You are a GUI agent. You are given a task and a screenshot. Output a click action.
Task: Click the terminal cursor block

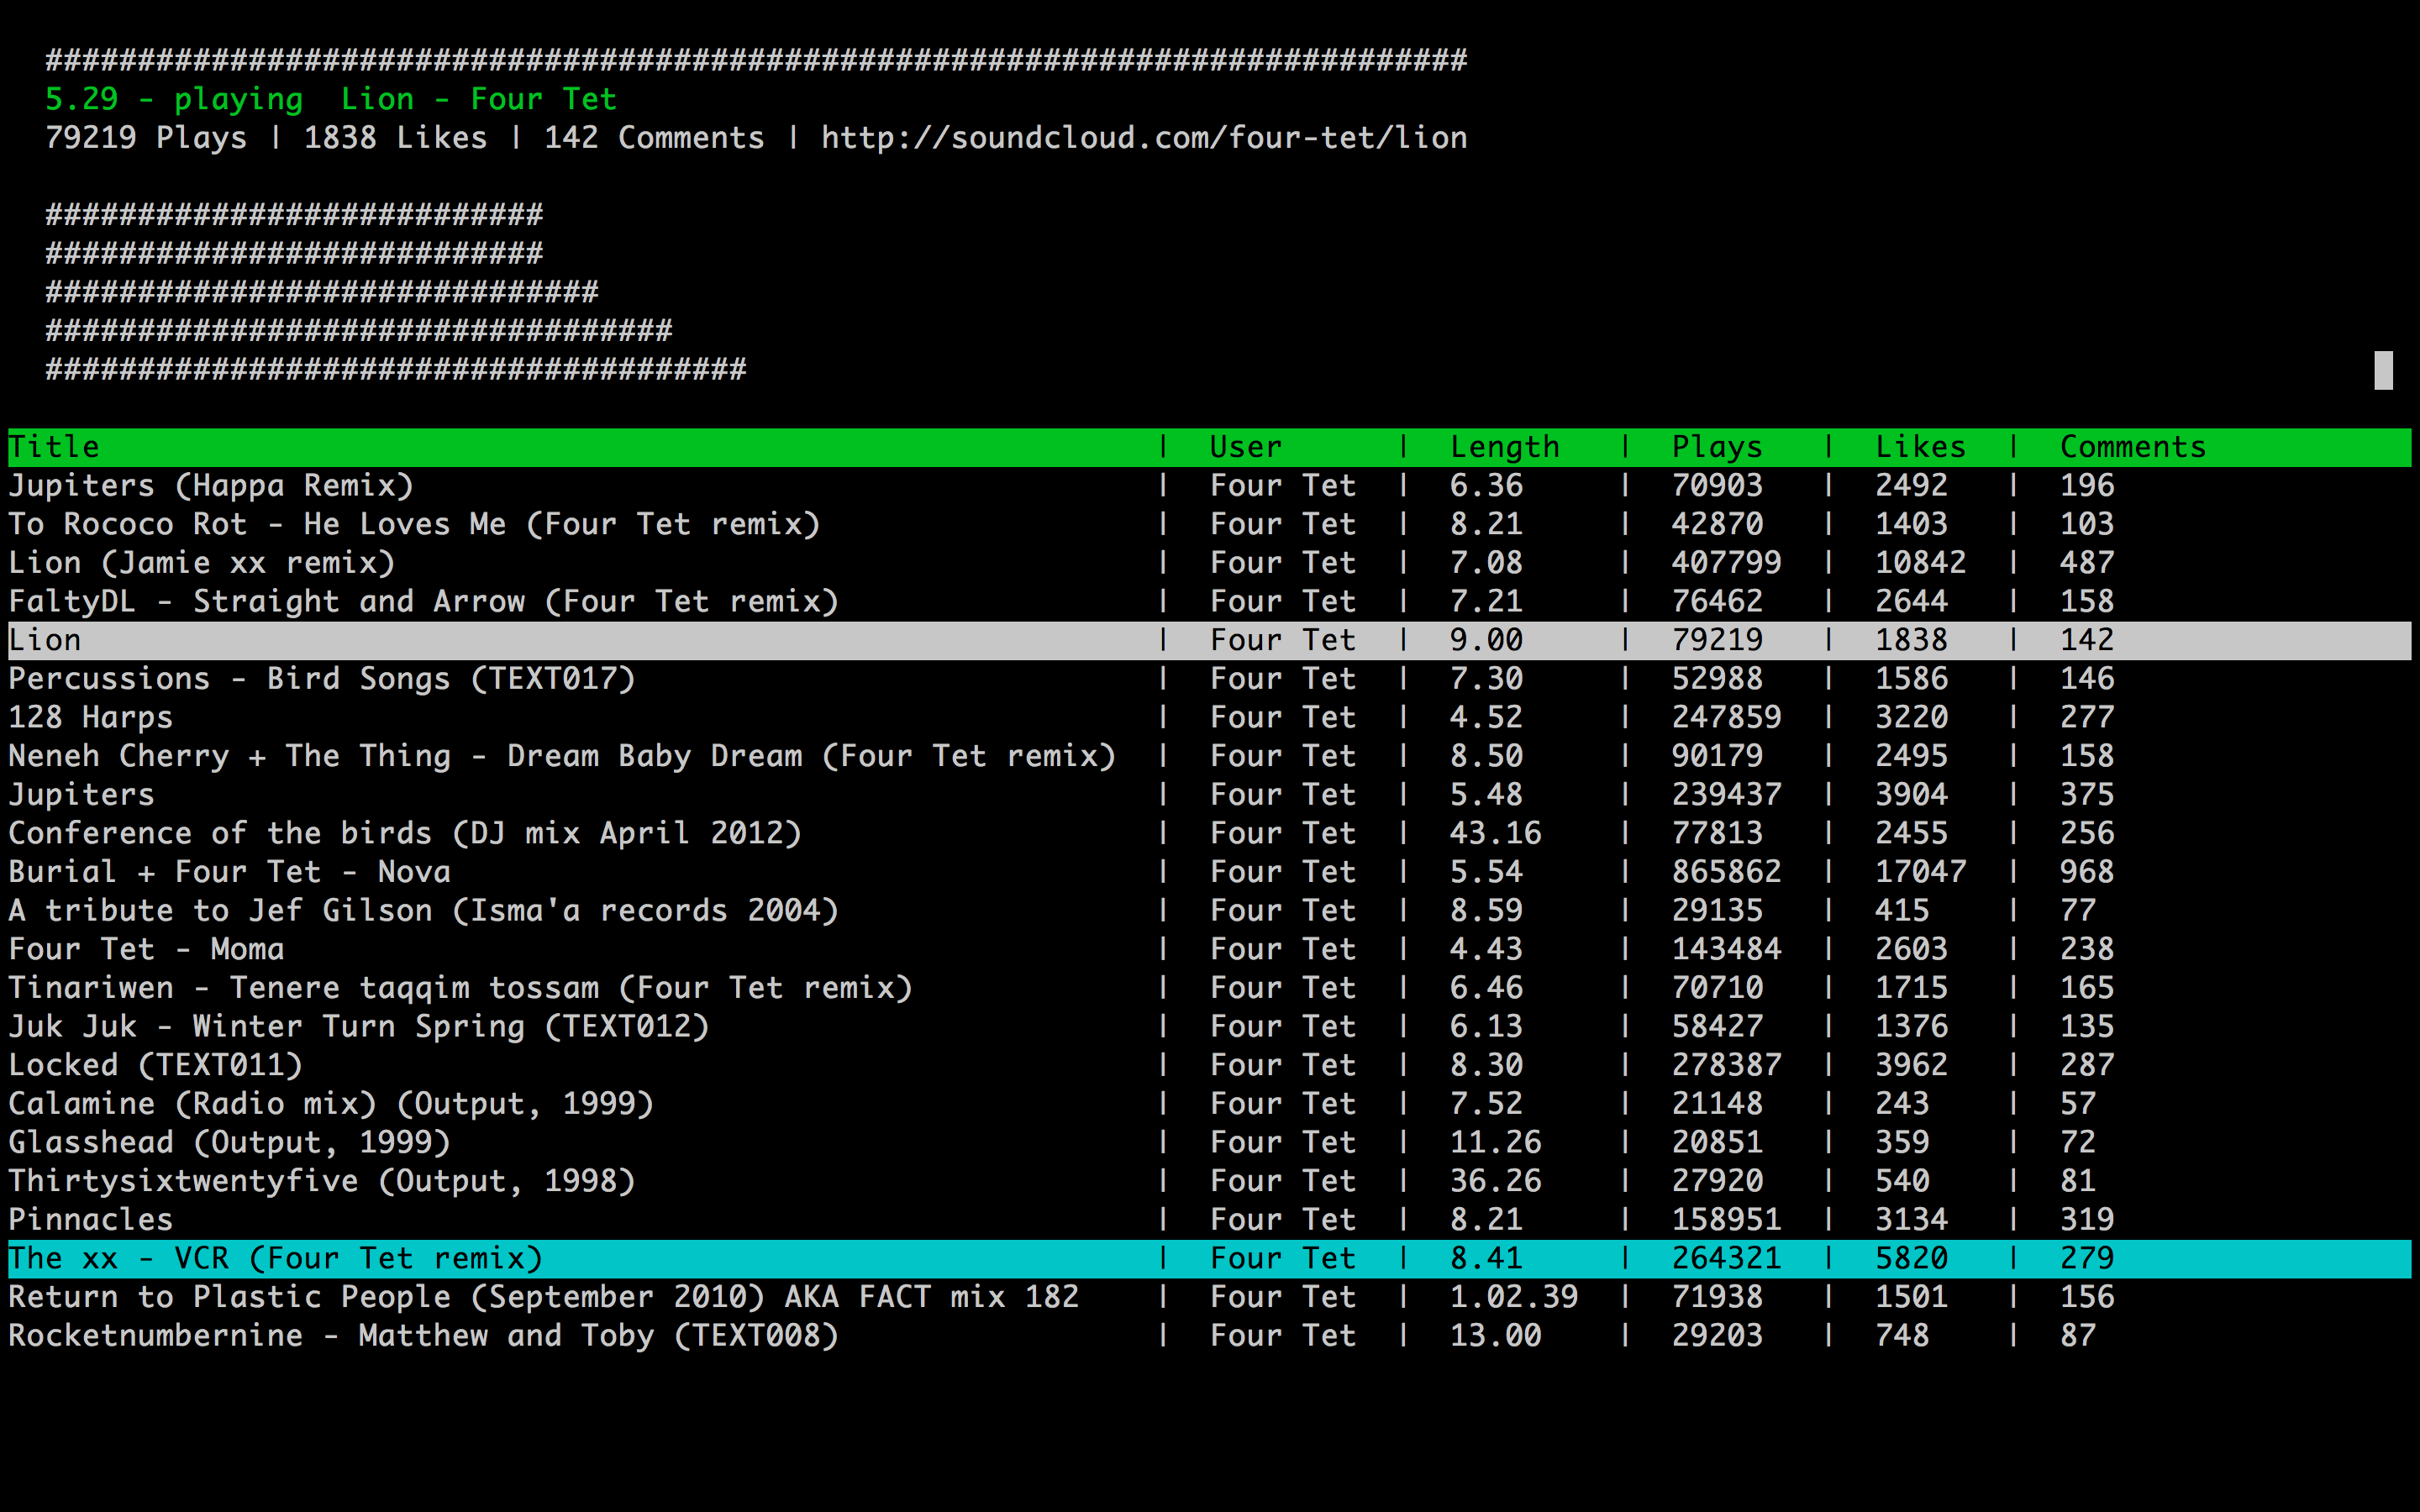[2383, 371]
